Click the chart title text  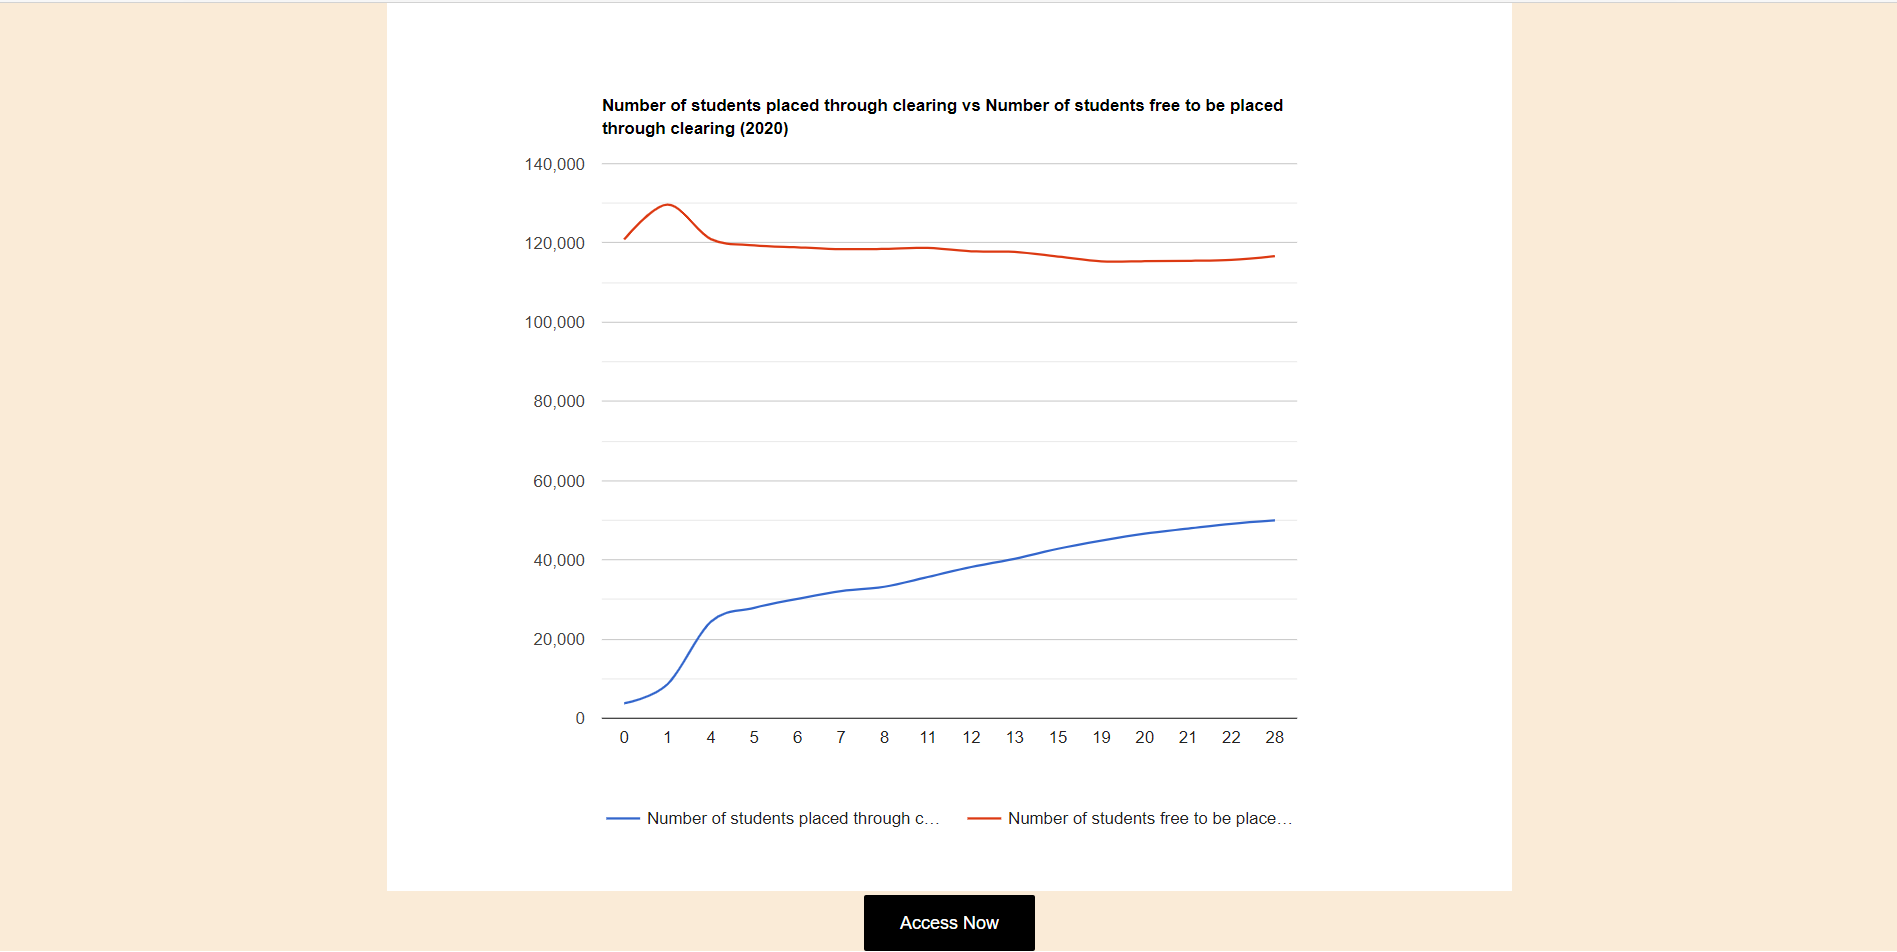942,117
